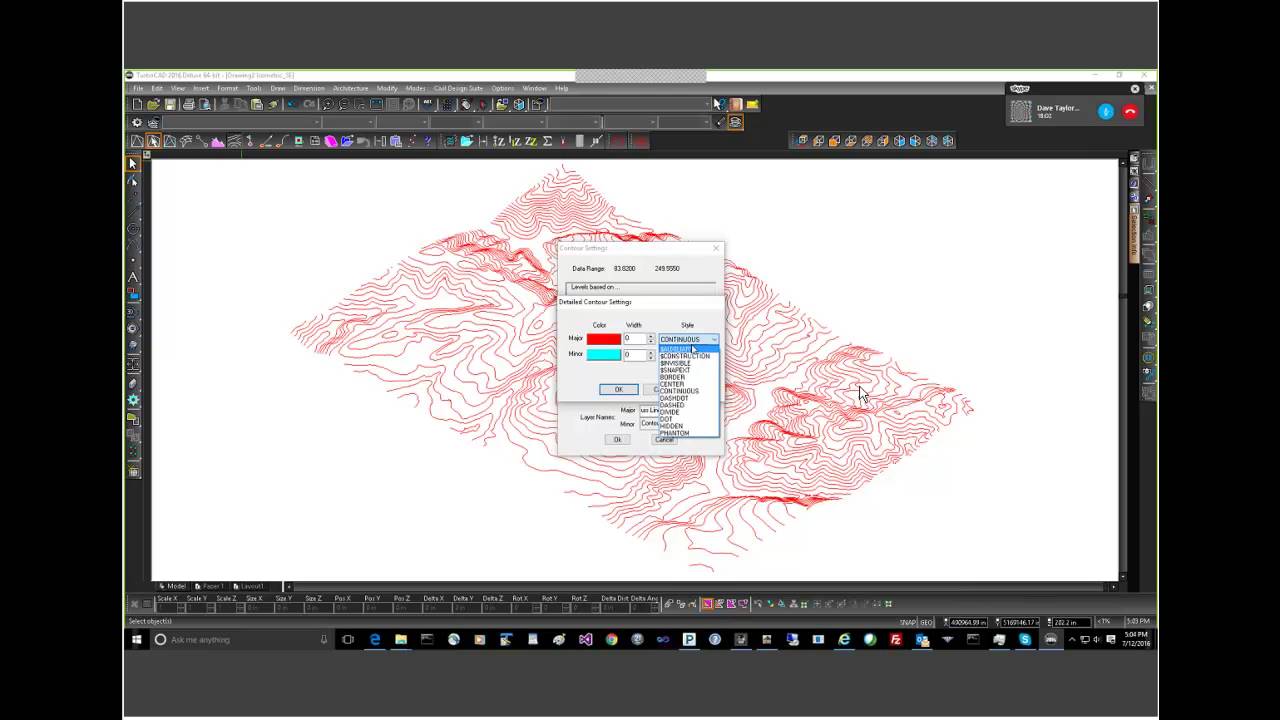The image size is (1280, 720).
Task: Click the Open file folder icon
Action: tap(153, 104)
